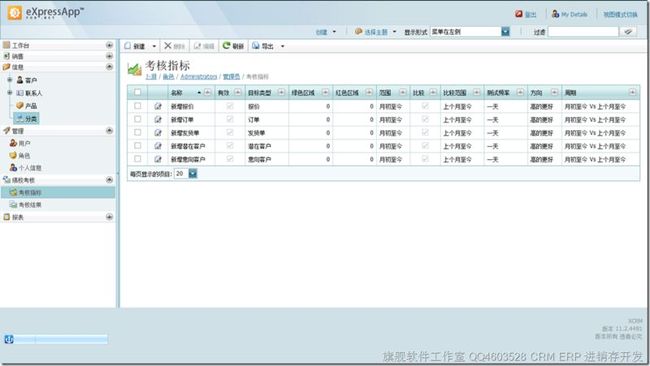
Task: Collapse the 管理 sidebar group
Action: coord(109,131)
